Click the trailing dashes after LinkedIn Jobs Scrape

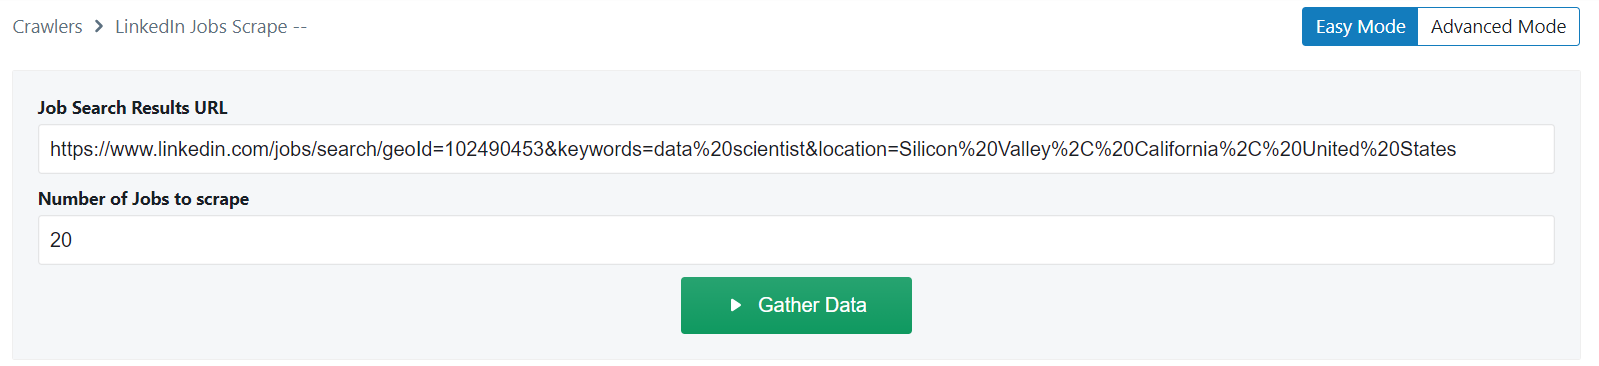pyautogui.click(x=300, y=27)
